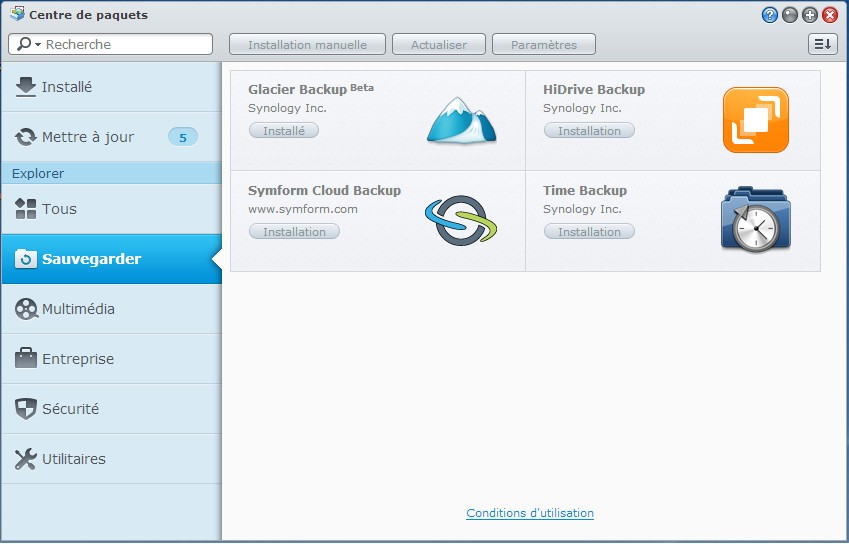Click the help question mark icon
The height and width of the screenshot is (544, 849).
[x=769, y=15]
